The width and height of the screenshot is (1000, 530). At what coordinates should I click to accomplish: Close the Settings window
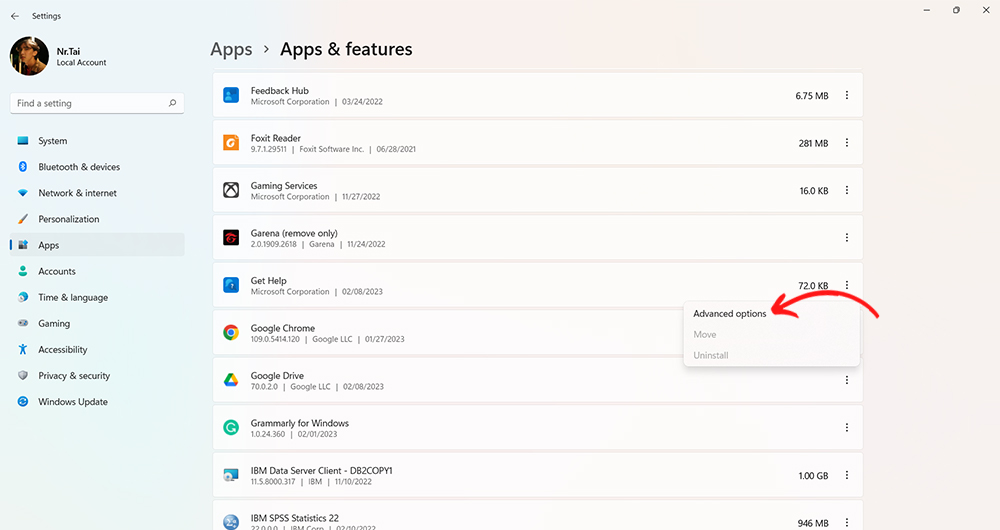click(985, 10)
